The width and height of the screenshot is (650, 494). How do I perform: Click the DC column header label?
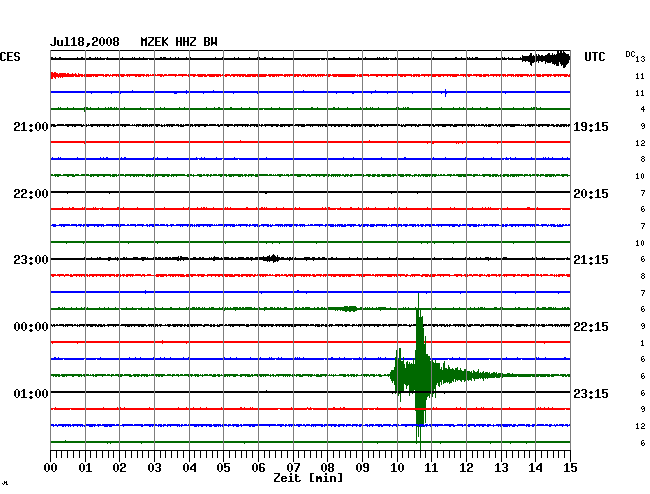[x=630, y=53]
